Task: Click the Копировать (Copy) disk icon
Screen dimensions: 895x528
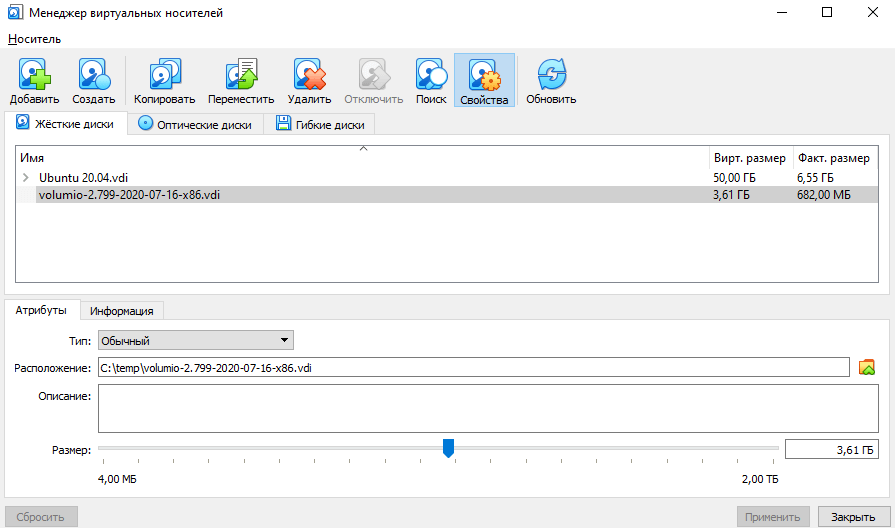Action: tap(165, 74)
